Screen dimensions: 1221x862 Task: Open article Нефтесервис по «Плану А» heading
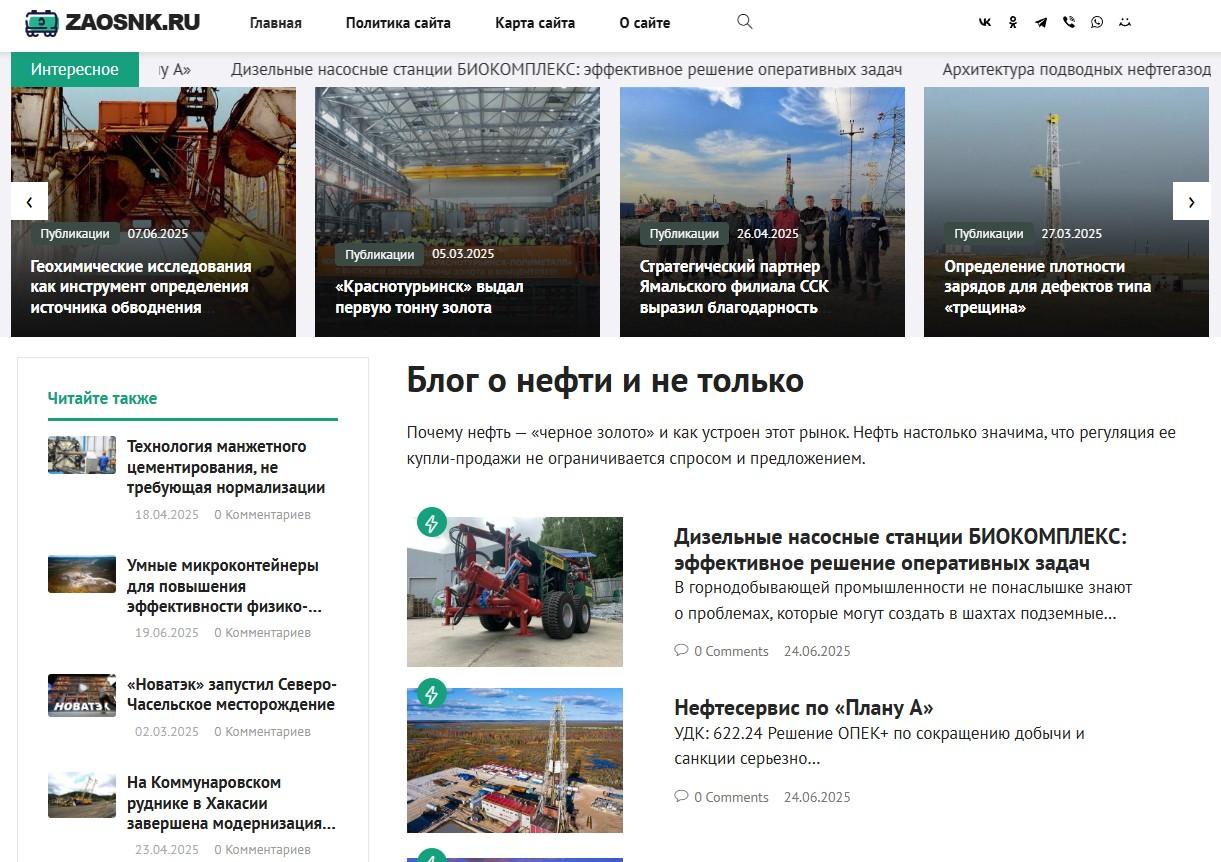804,708
